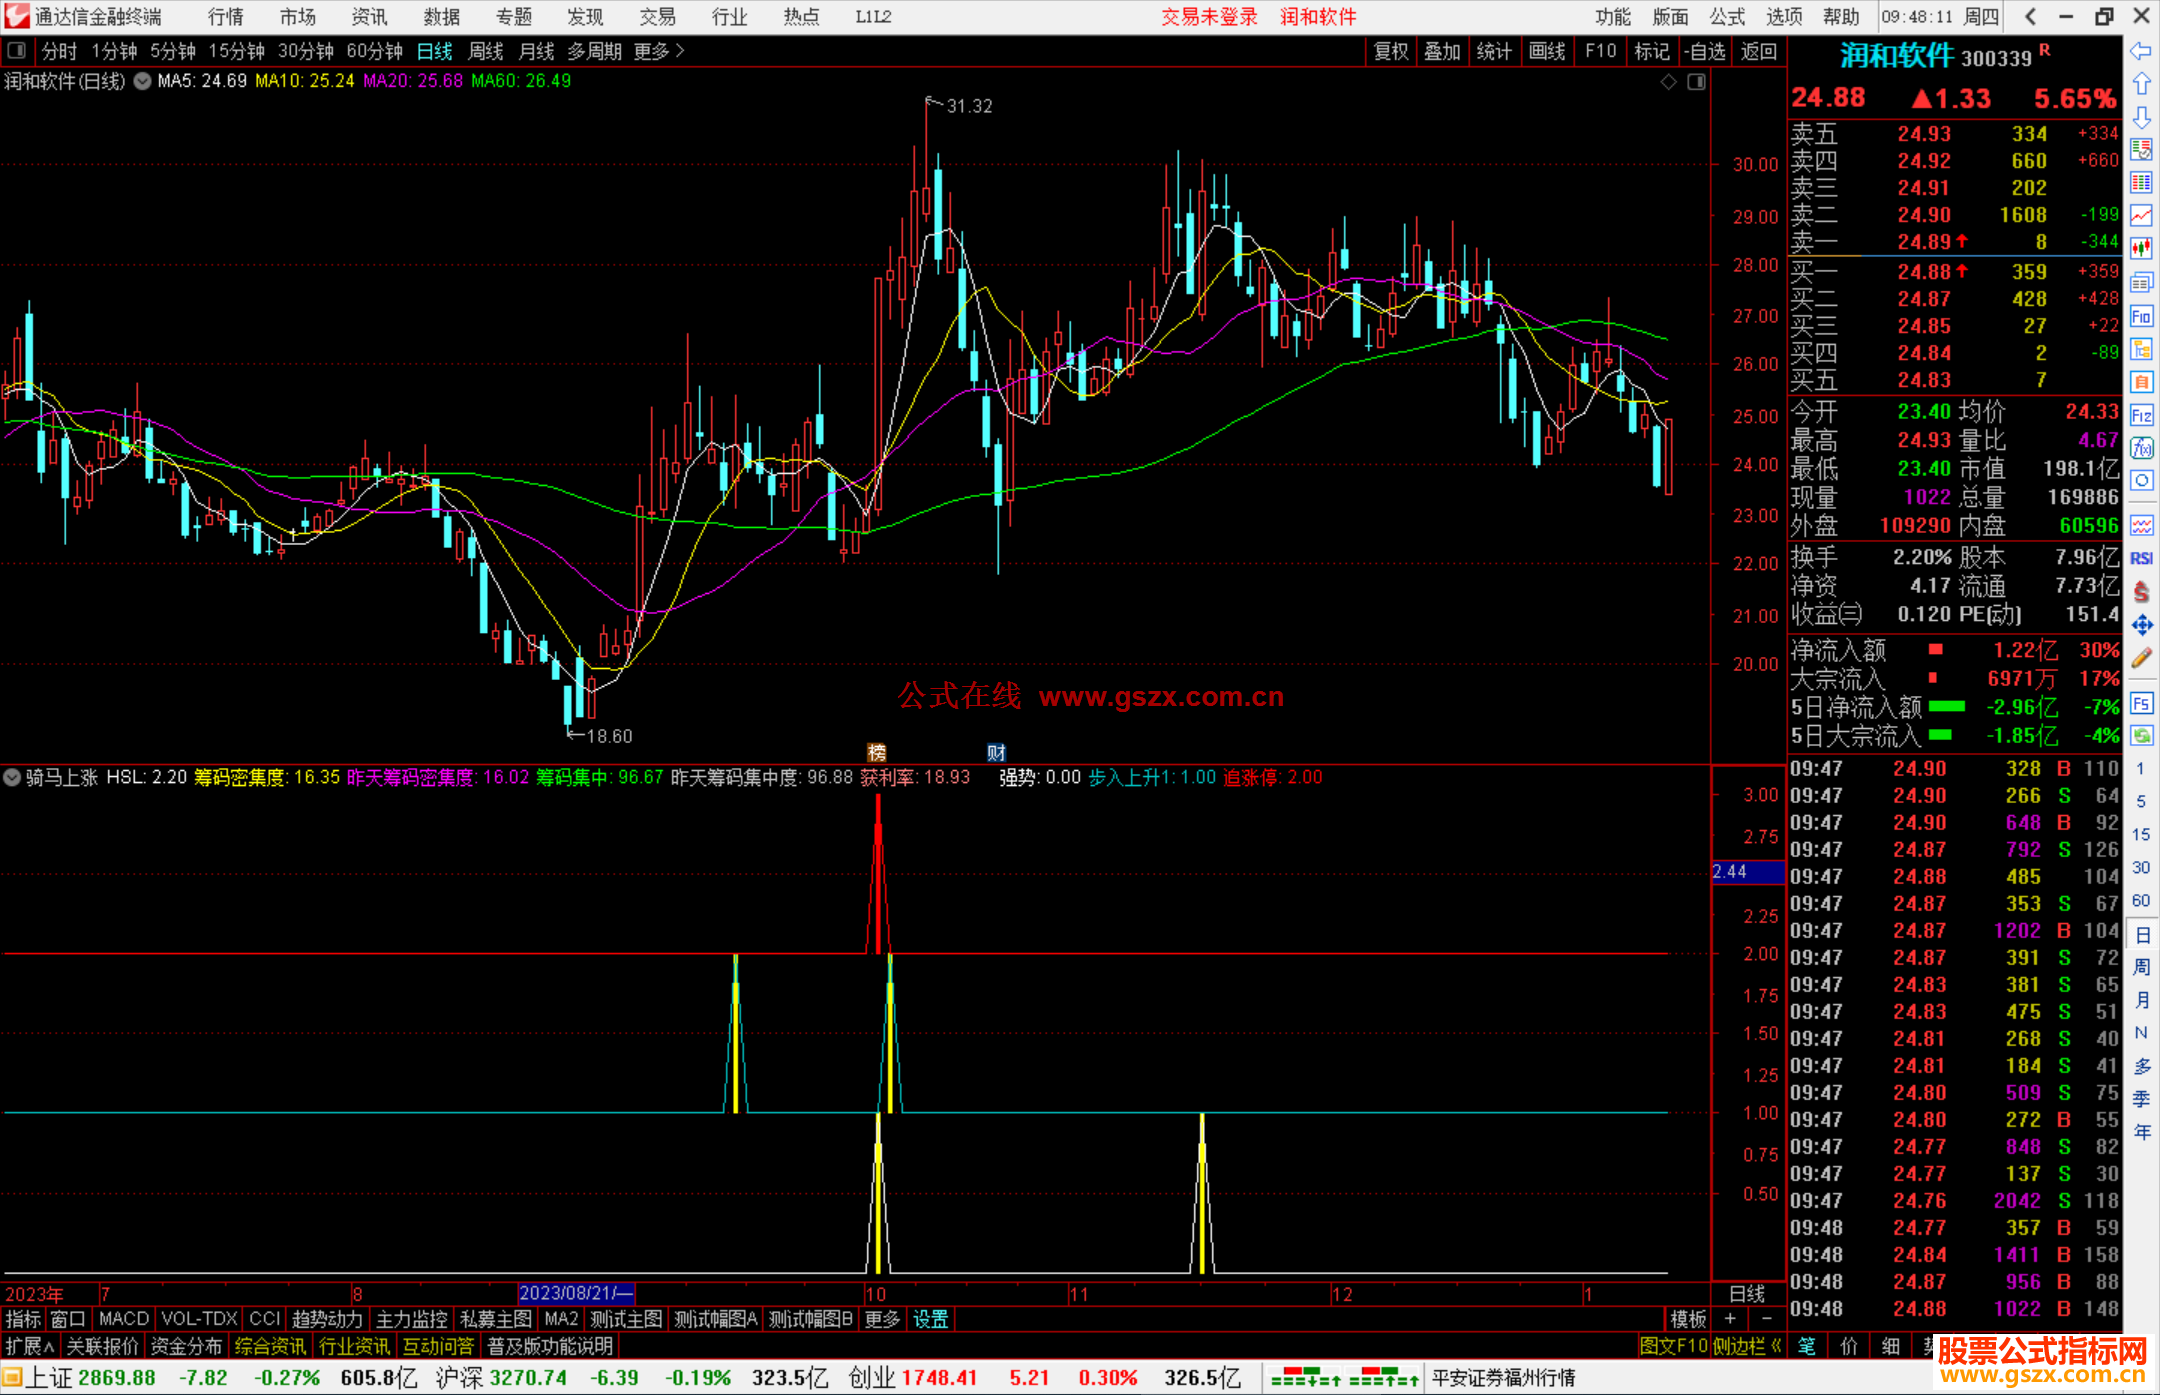This screenshot has height=1395, width=2160.
Task: Click the four-way move arrows icon
Action: pos(2141,625)
